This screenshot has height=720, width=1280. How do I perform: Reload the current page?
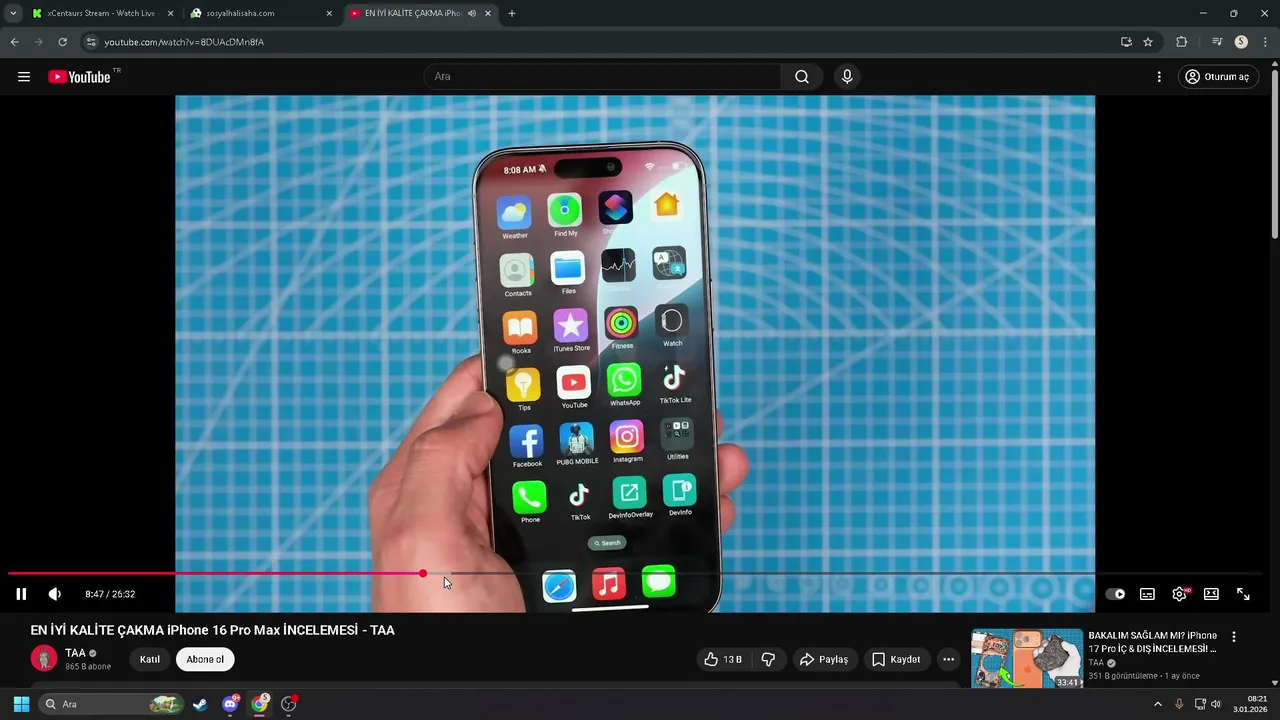tap(62, 42)
